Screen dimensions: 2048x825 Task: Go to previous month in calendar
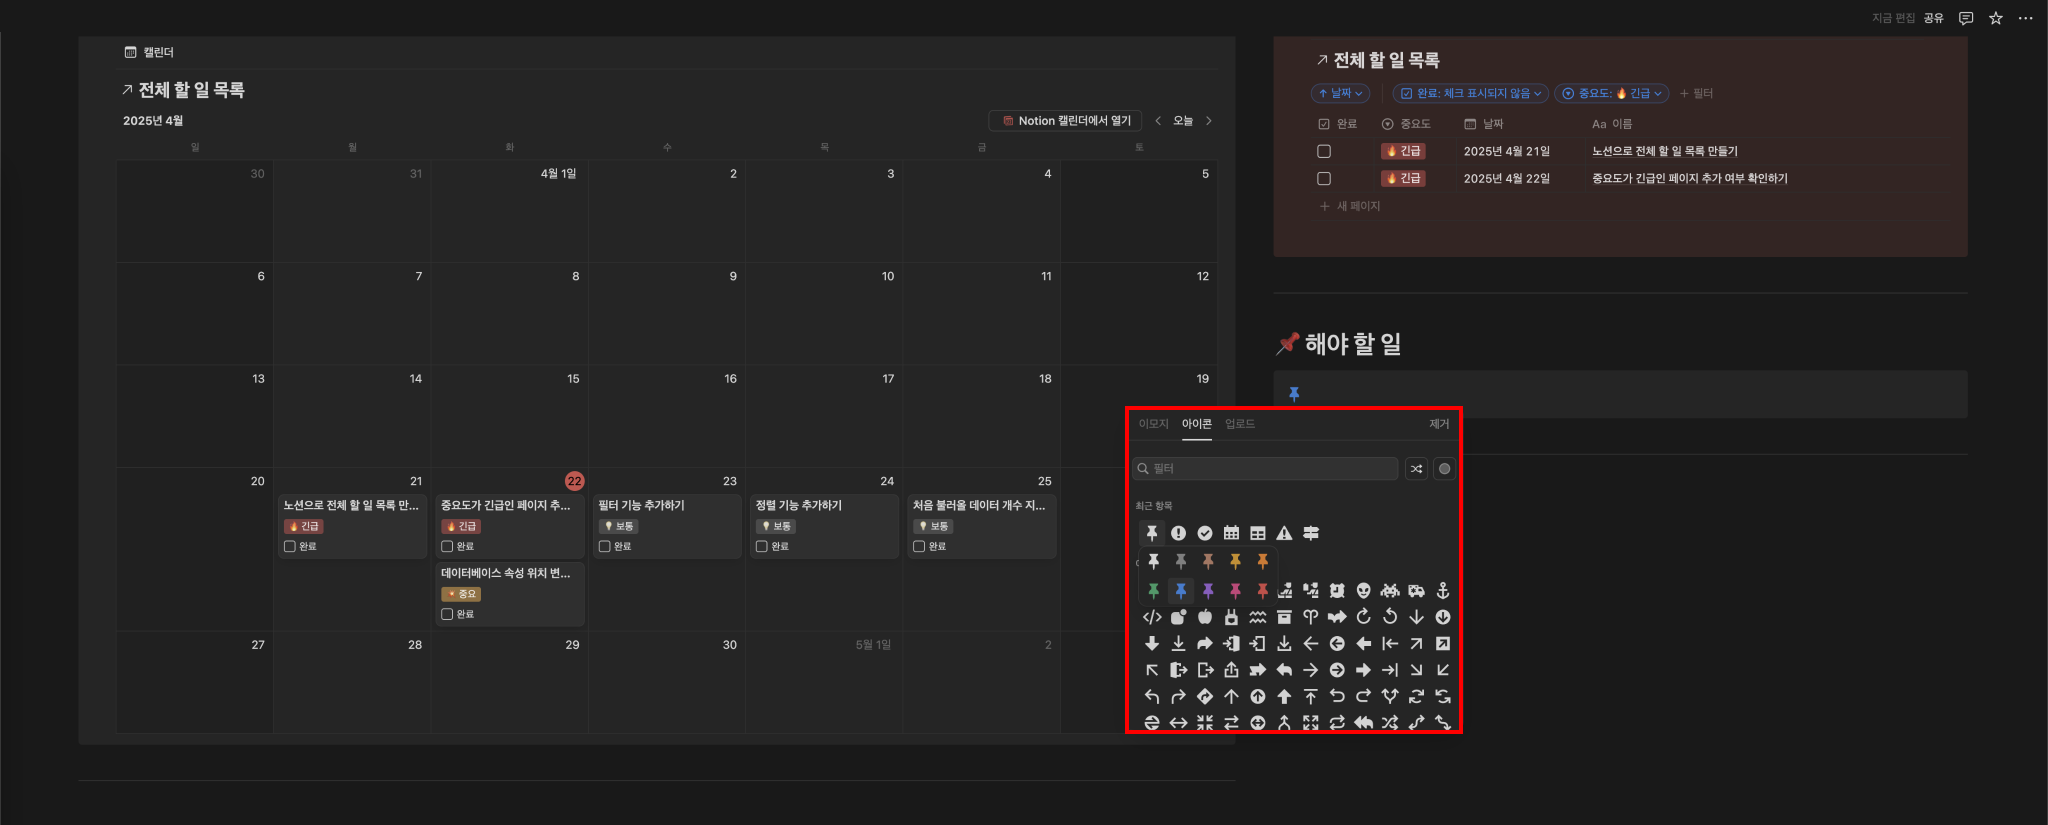(x=1158, y=121)
